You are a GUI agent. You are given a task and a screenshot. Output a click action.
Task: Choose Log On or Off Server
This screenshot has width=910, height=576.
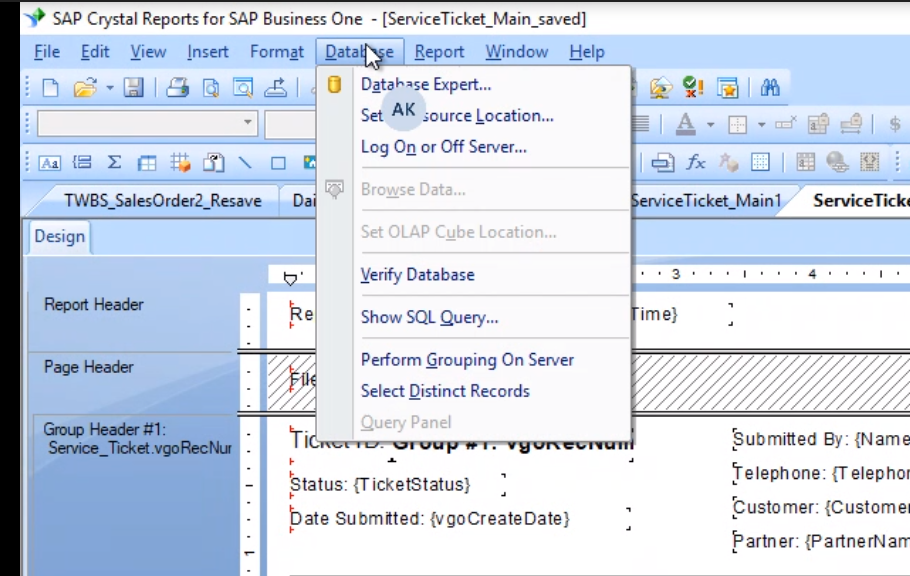[444, 147]
